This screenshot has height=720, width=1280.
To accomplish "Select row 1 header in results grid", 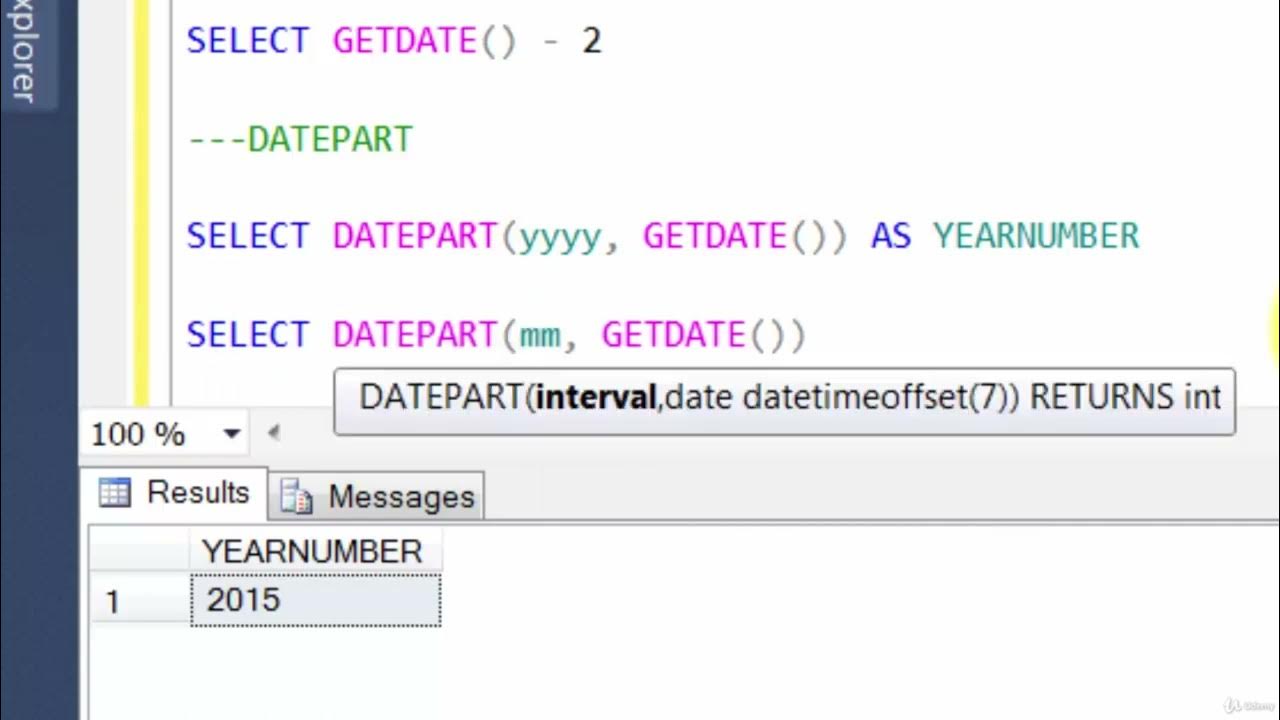I will point(139,601).
